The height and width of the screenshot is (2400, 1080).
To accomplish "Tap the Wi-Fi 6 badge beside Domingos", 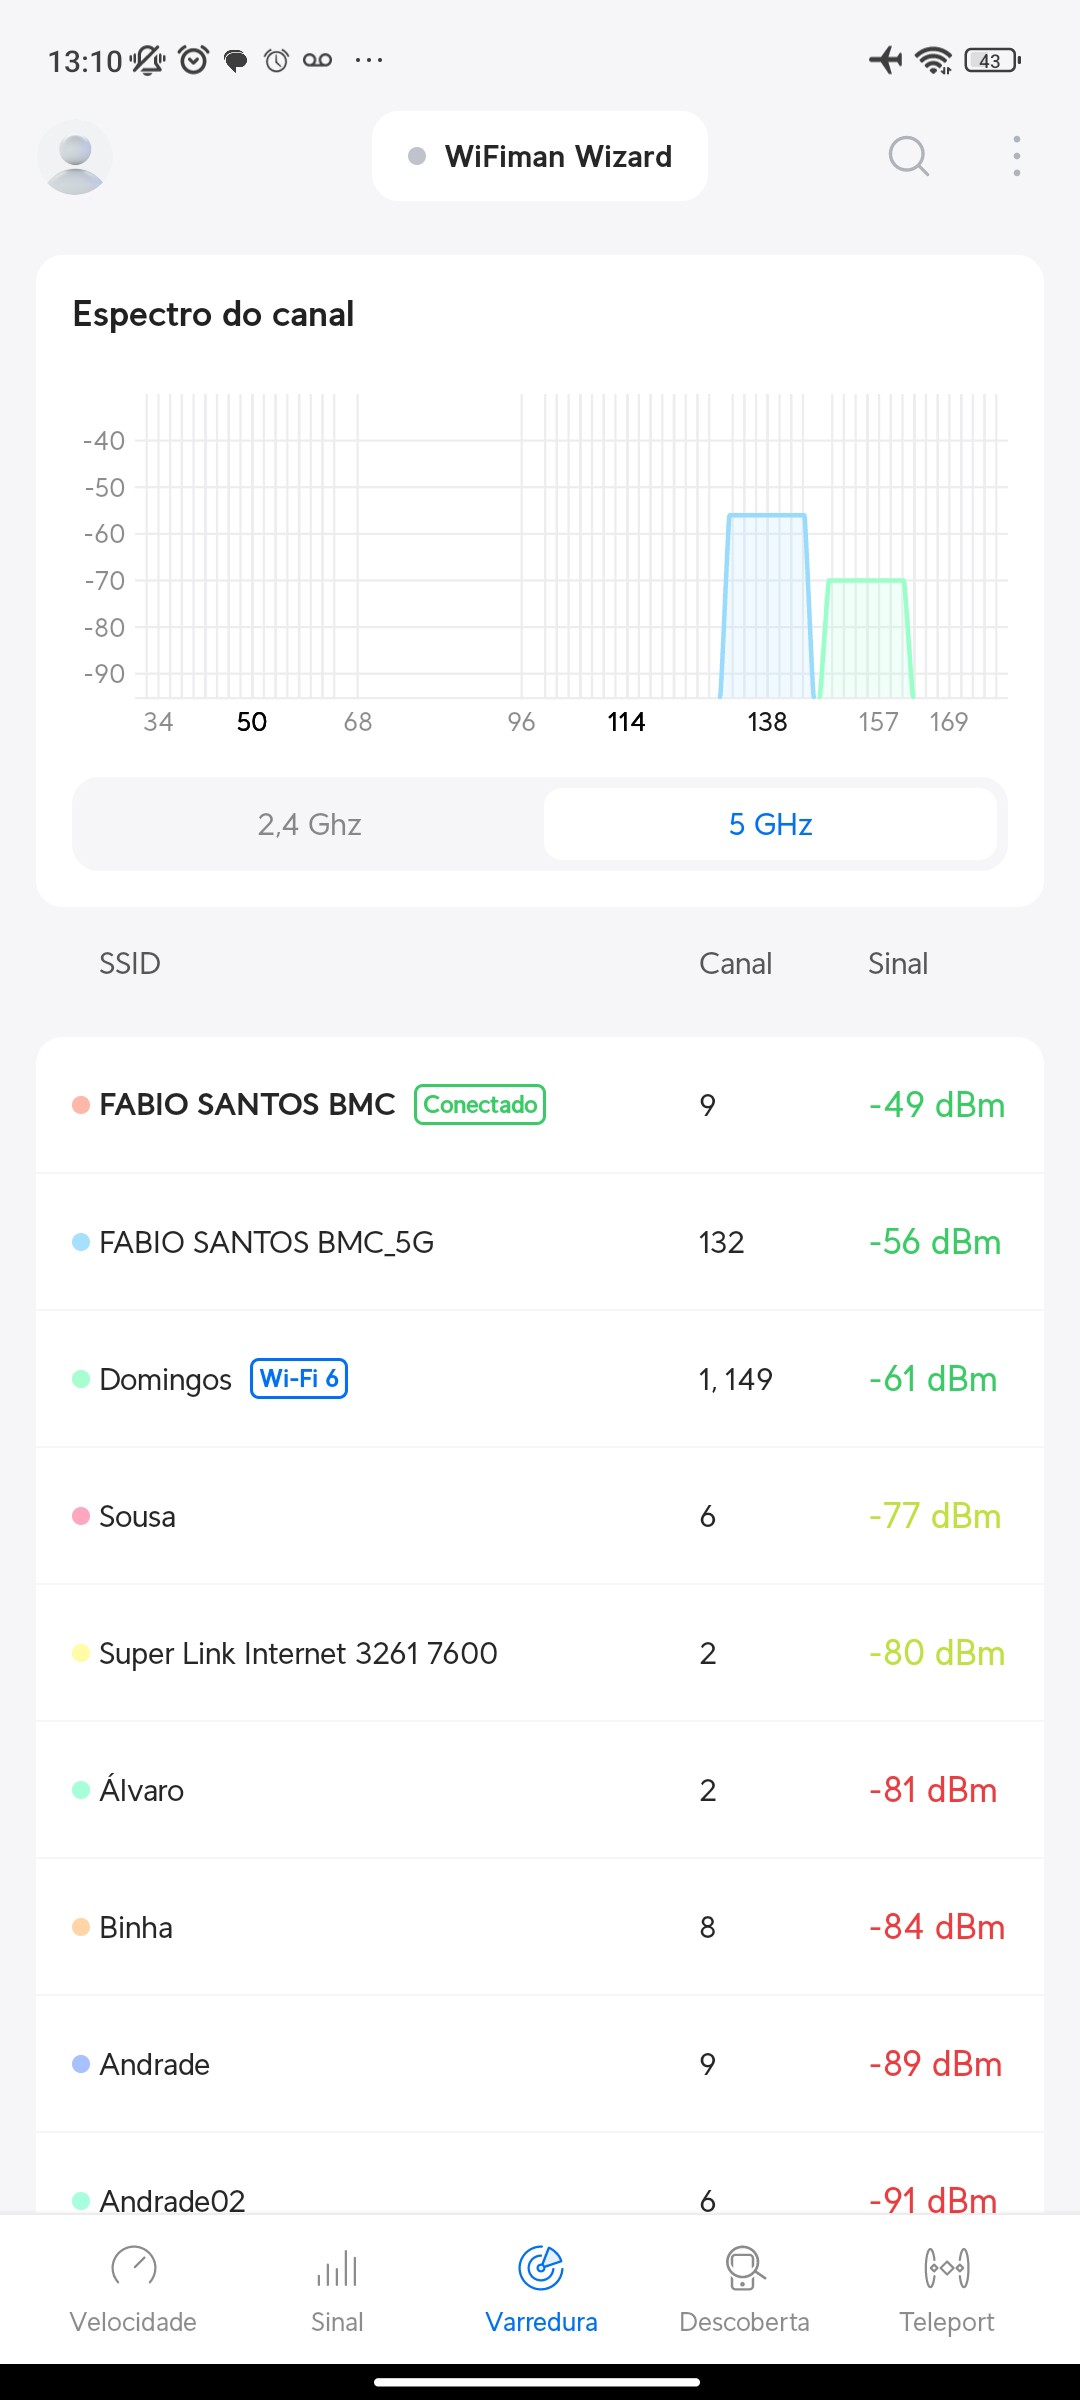I will coord(298,1379).
